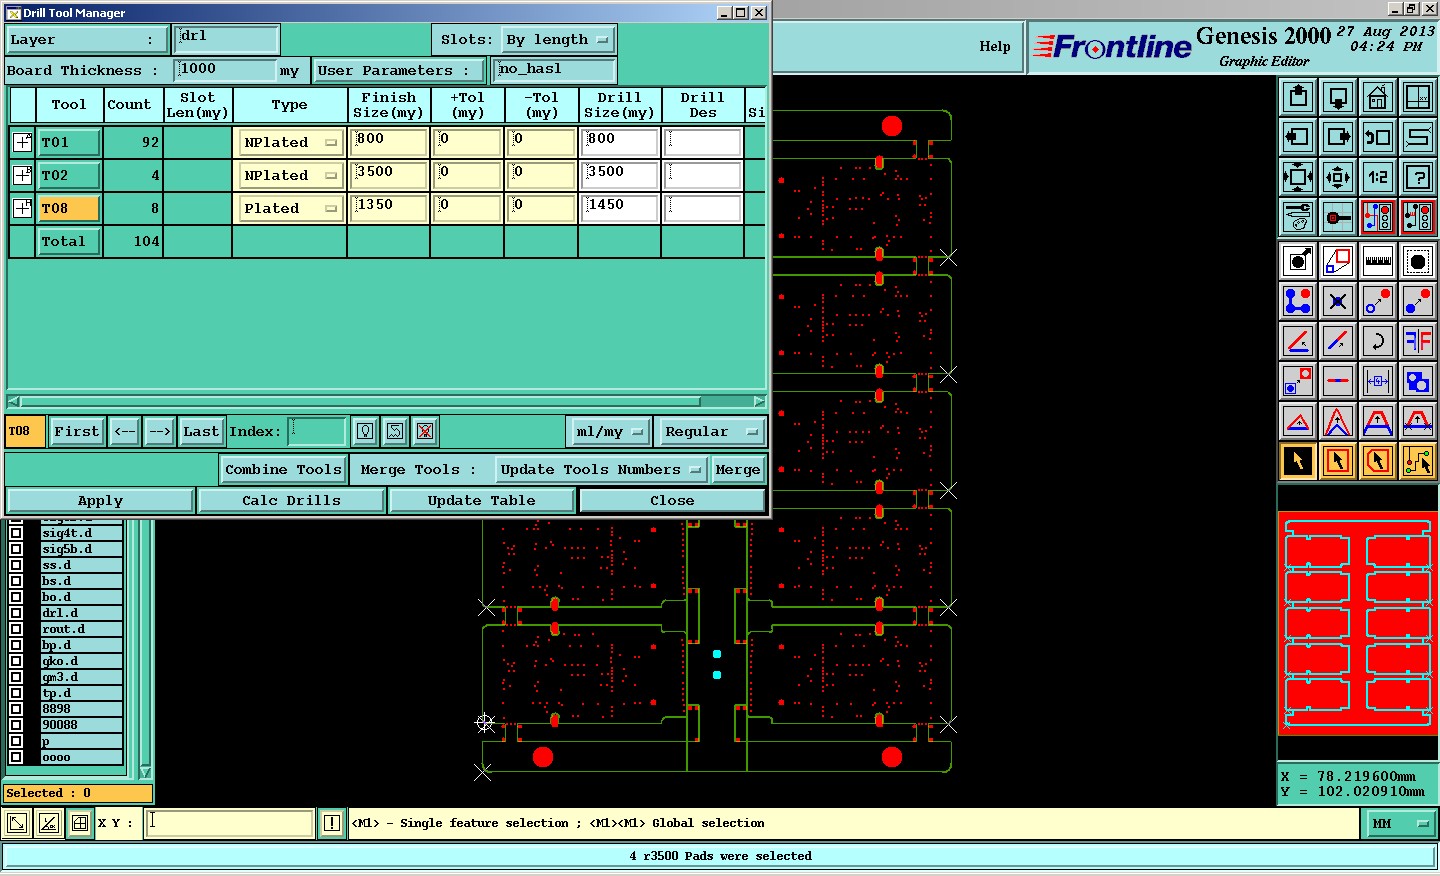Click the red X icon beside Index
Image resolution: width=1440 pixels, height=876 pixels.
425,431
